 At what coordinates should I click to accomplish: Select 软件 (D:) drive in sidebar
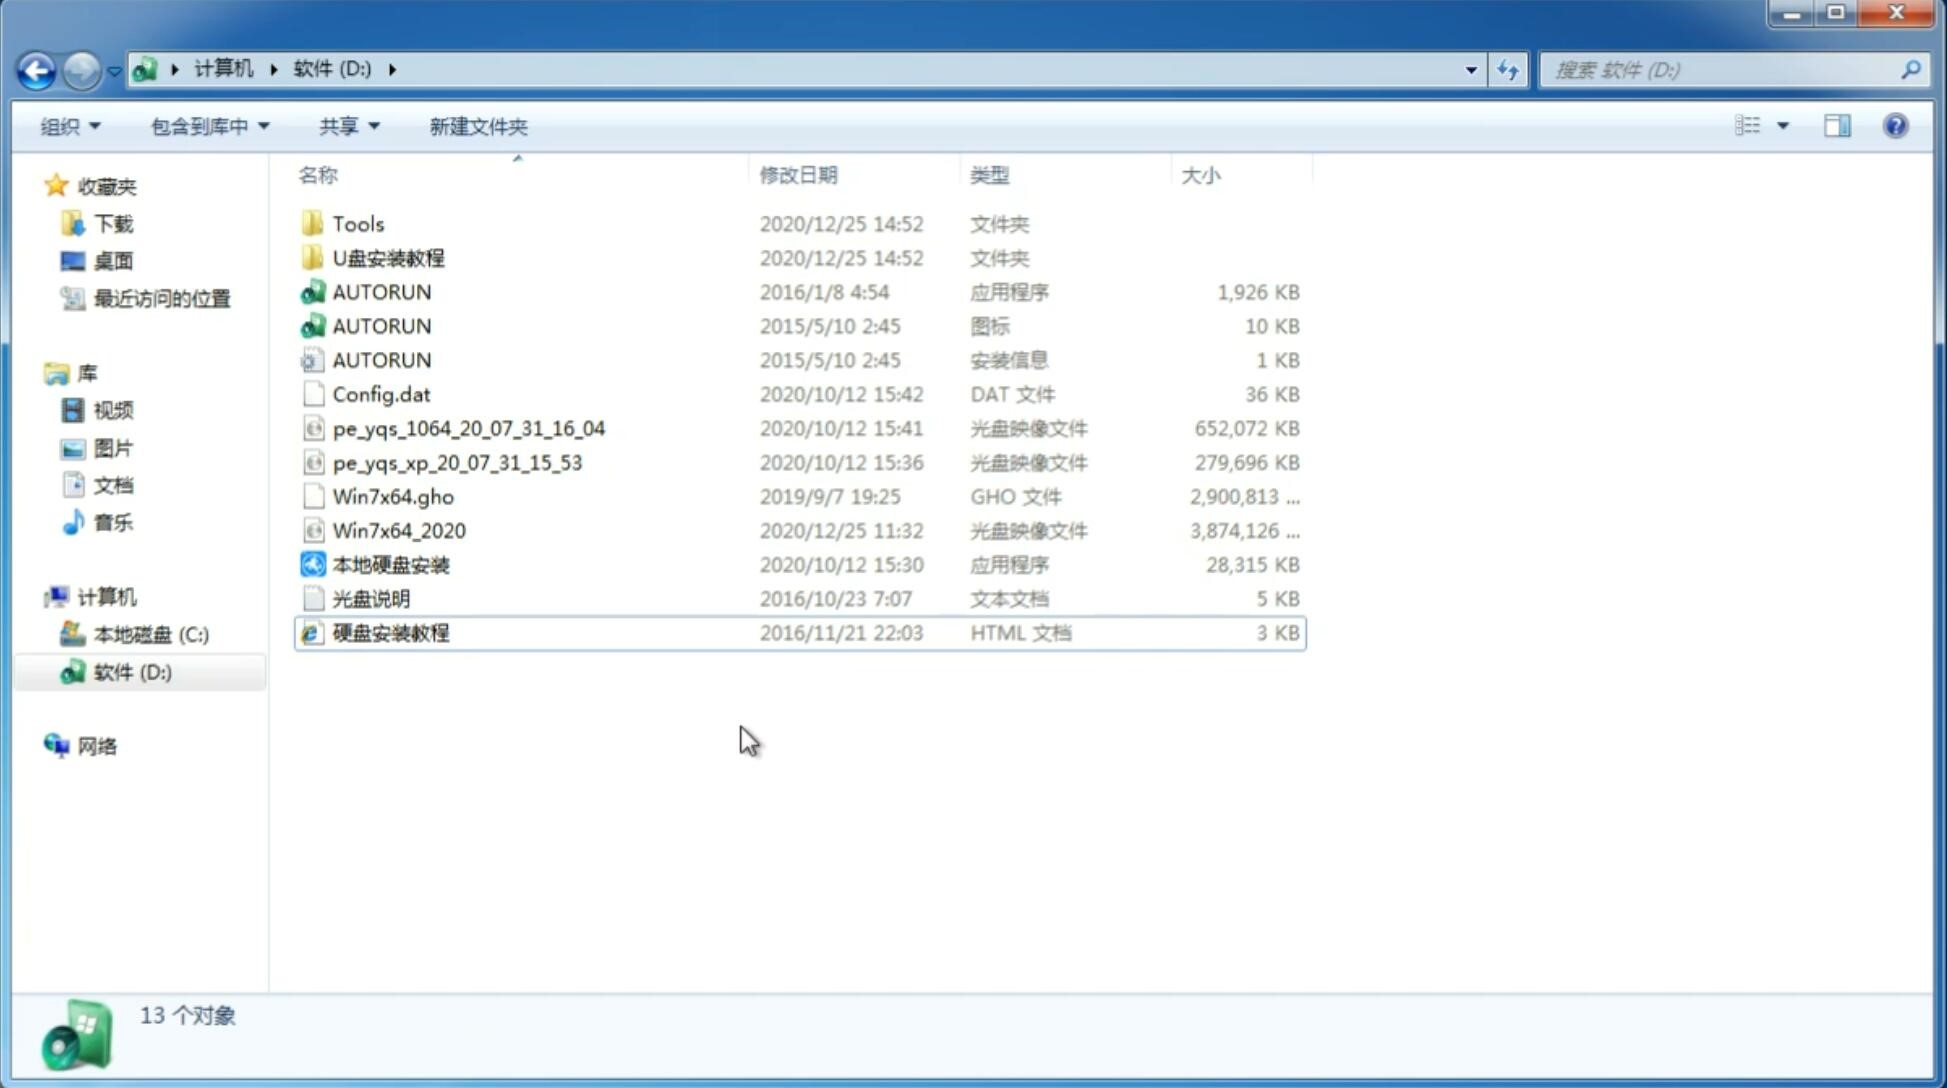tap(131, 671)
